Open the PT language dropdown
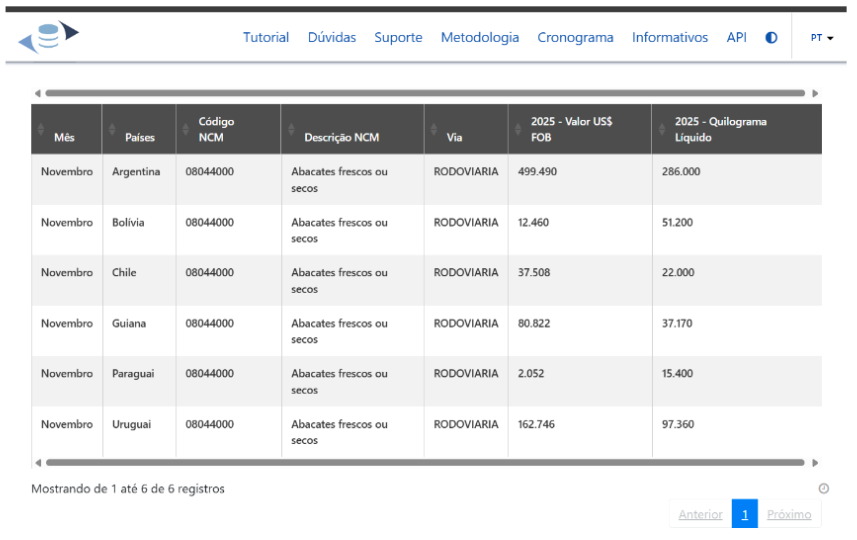857x540 pixels. point(822,38)
